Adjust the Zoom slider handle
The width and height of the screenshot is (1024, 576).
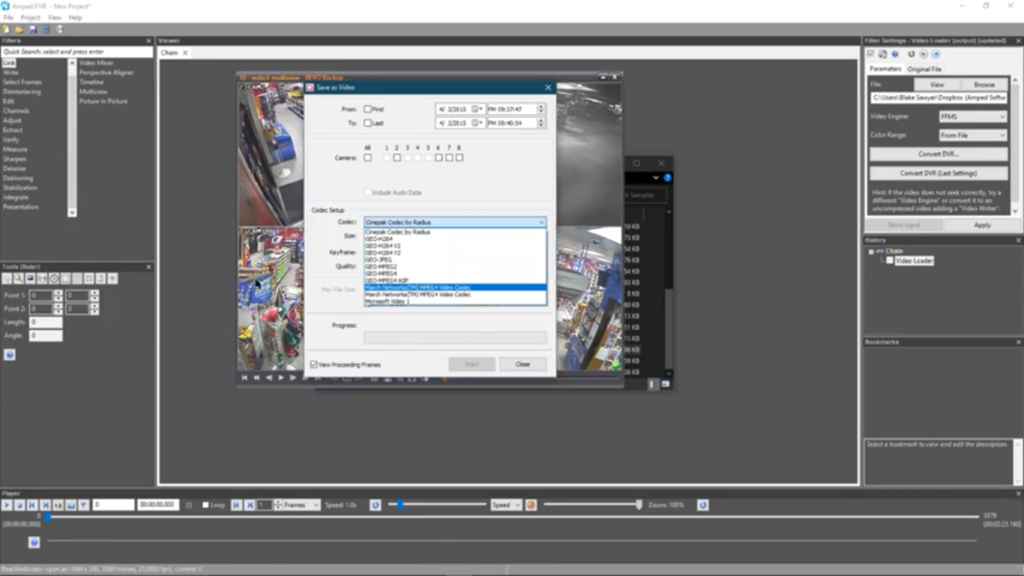pos(639,504)
